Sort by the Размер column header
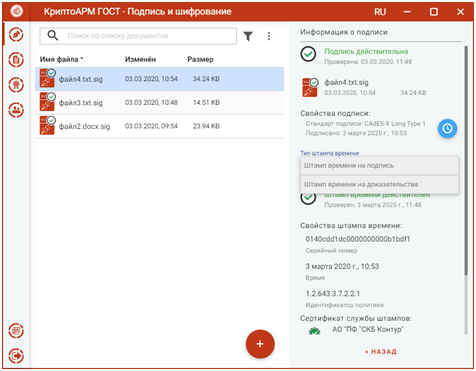The width and height of the screenshot is (476, 371). 200,59
